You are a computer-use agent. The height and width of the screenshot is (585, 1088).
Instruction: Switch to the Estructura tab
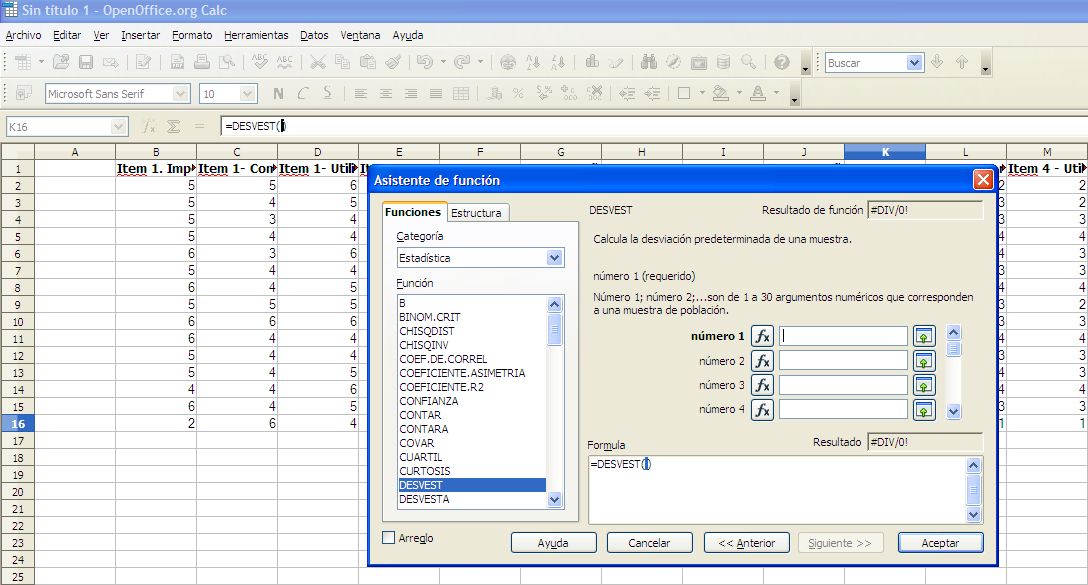pyautogui.click(x=477, y=213)
